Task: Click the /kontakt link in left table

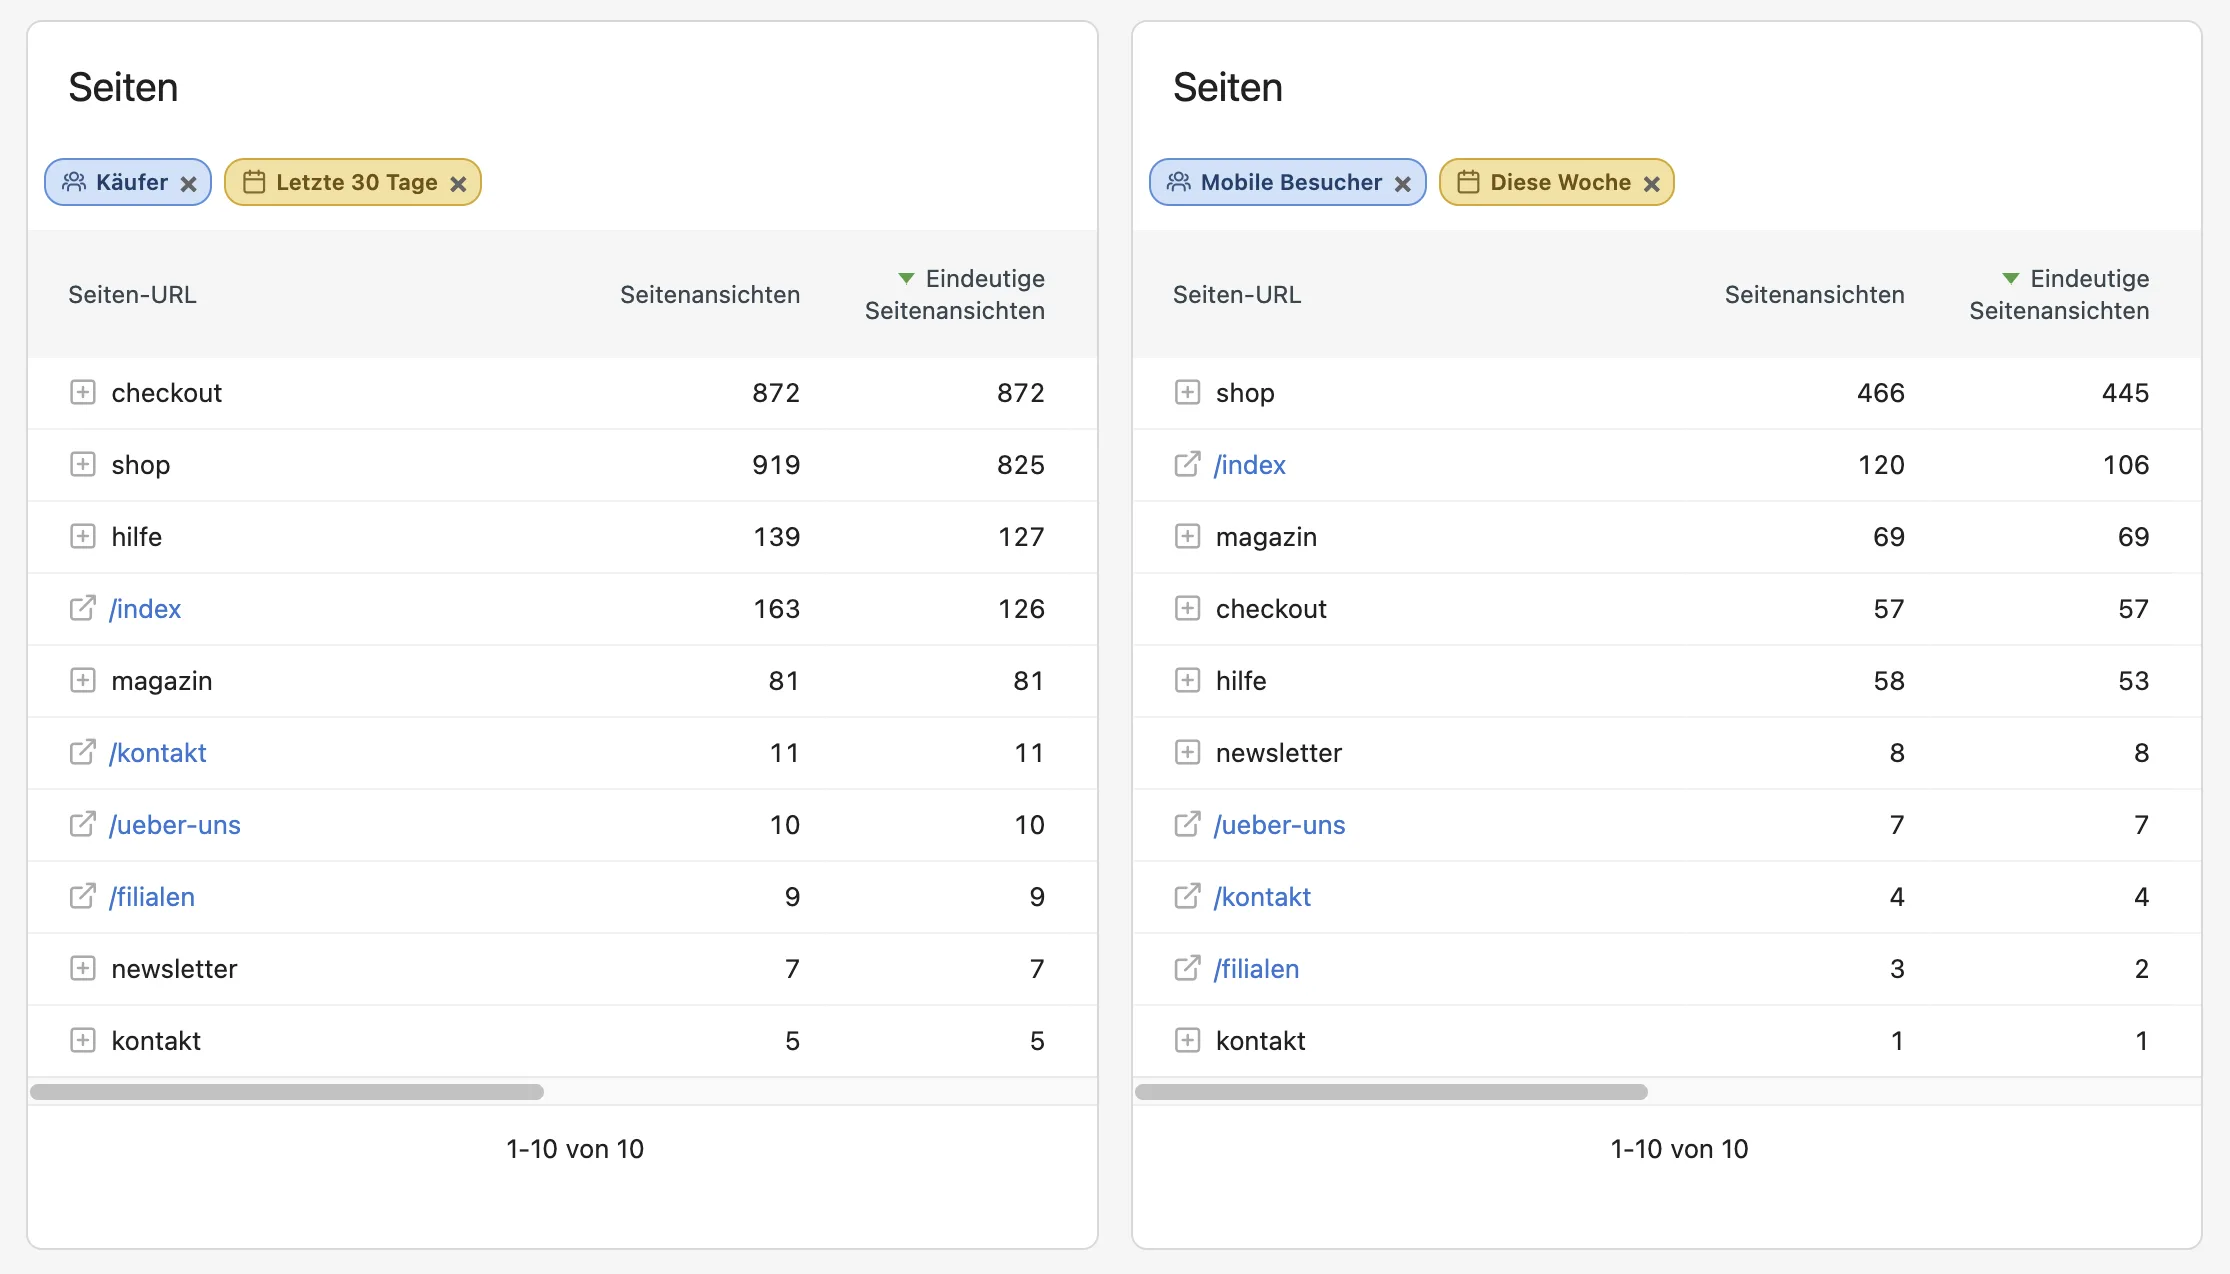Action: 158,753
